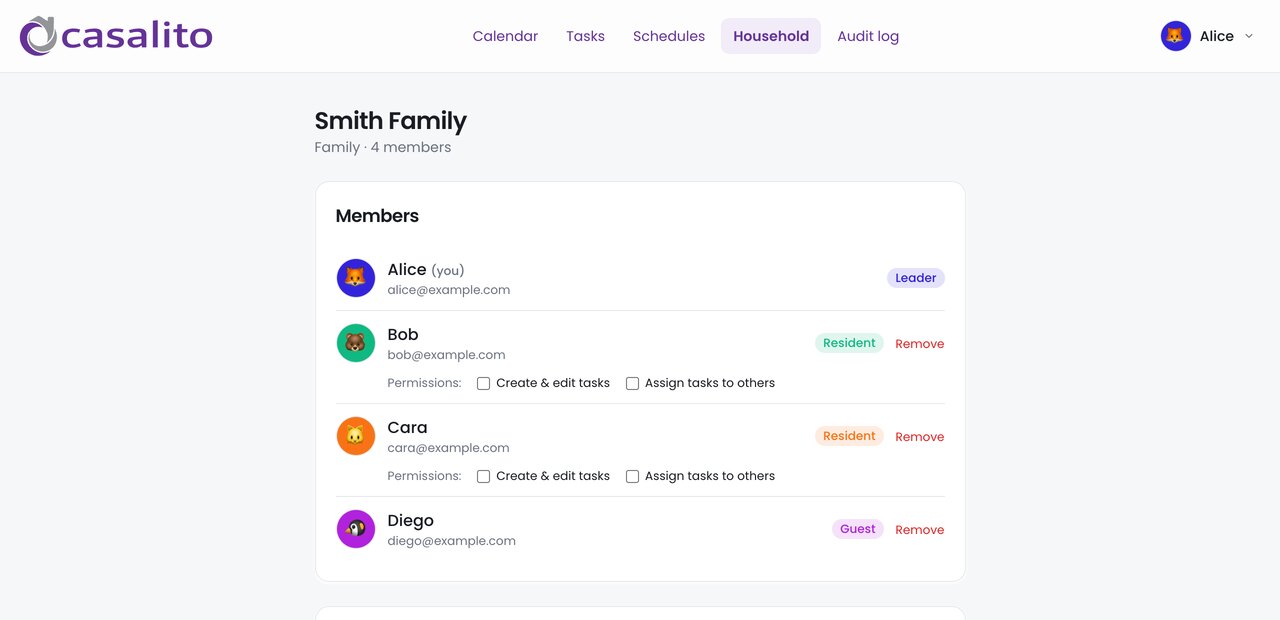The width and height of the screenshot is (1280, 620).
Task: Click the diego@example.com email text
Action: click(452, 541)
